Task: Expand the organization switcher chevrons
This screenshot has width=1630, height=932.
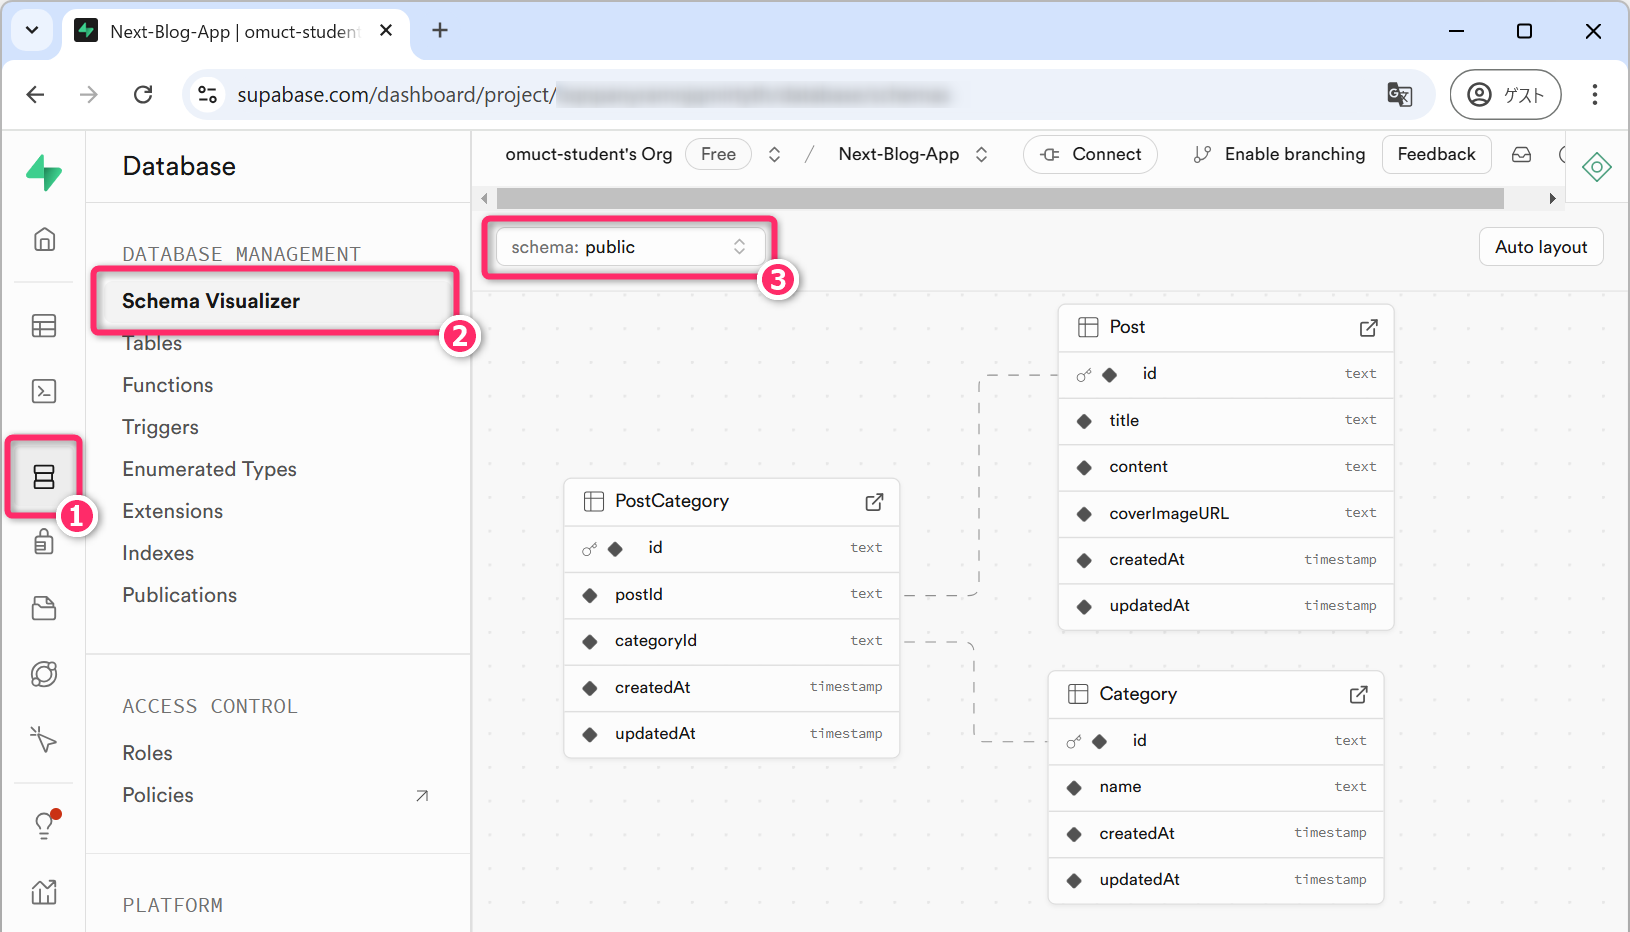Action: pyautogui.click(x=774, y=155)
